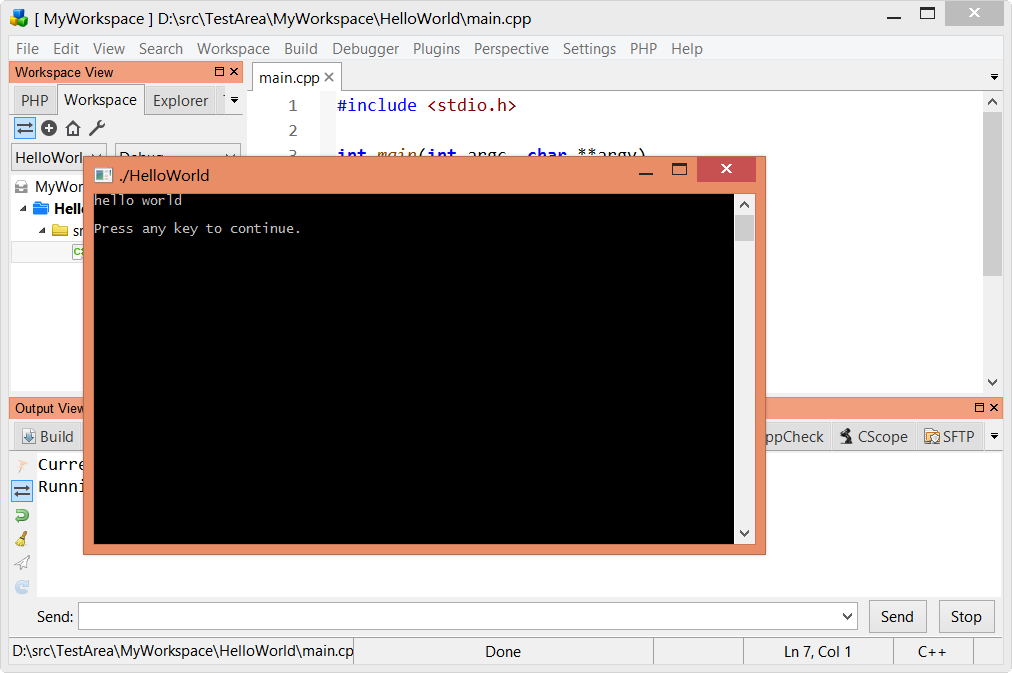Switch to the Workspace tab

coord(101,100)
